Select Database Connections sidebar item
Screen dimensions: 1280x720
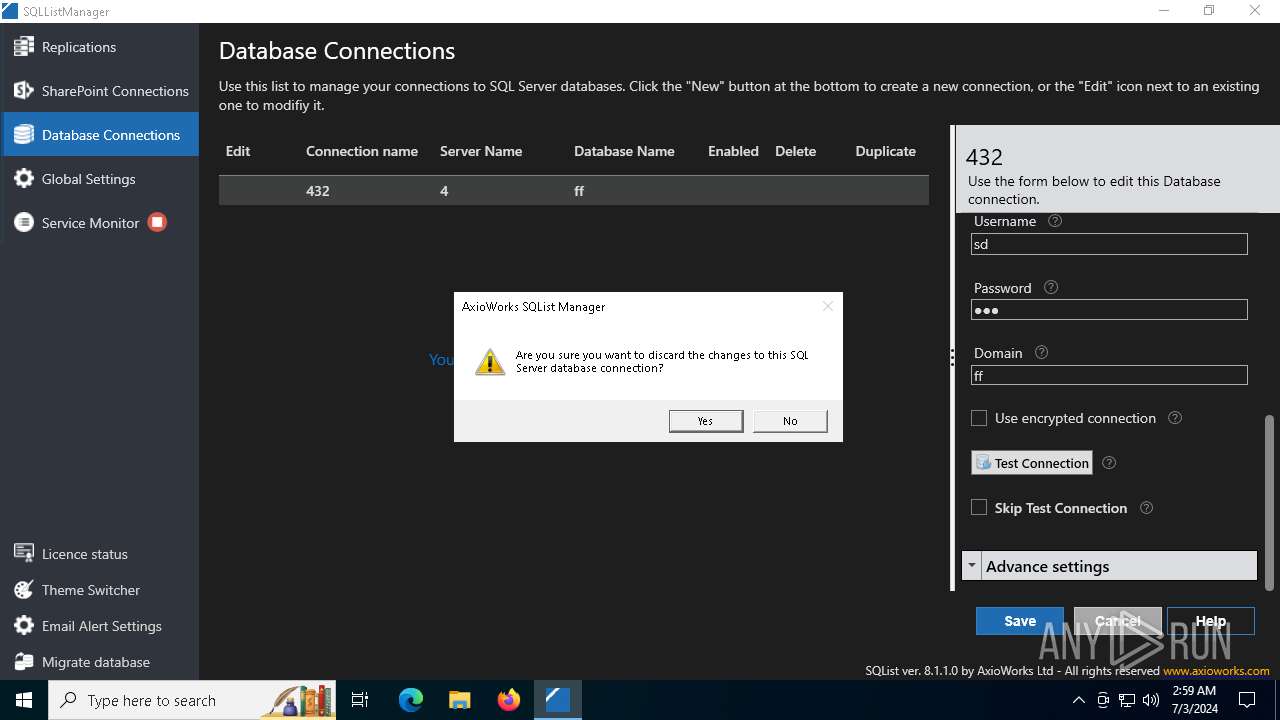[x=100, y=135]
